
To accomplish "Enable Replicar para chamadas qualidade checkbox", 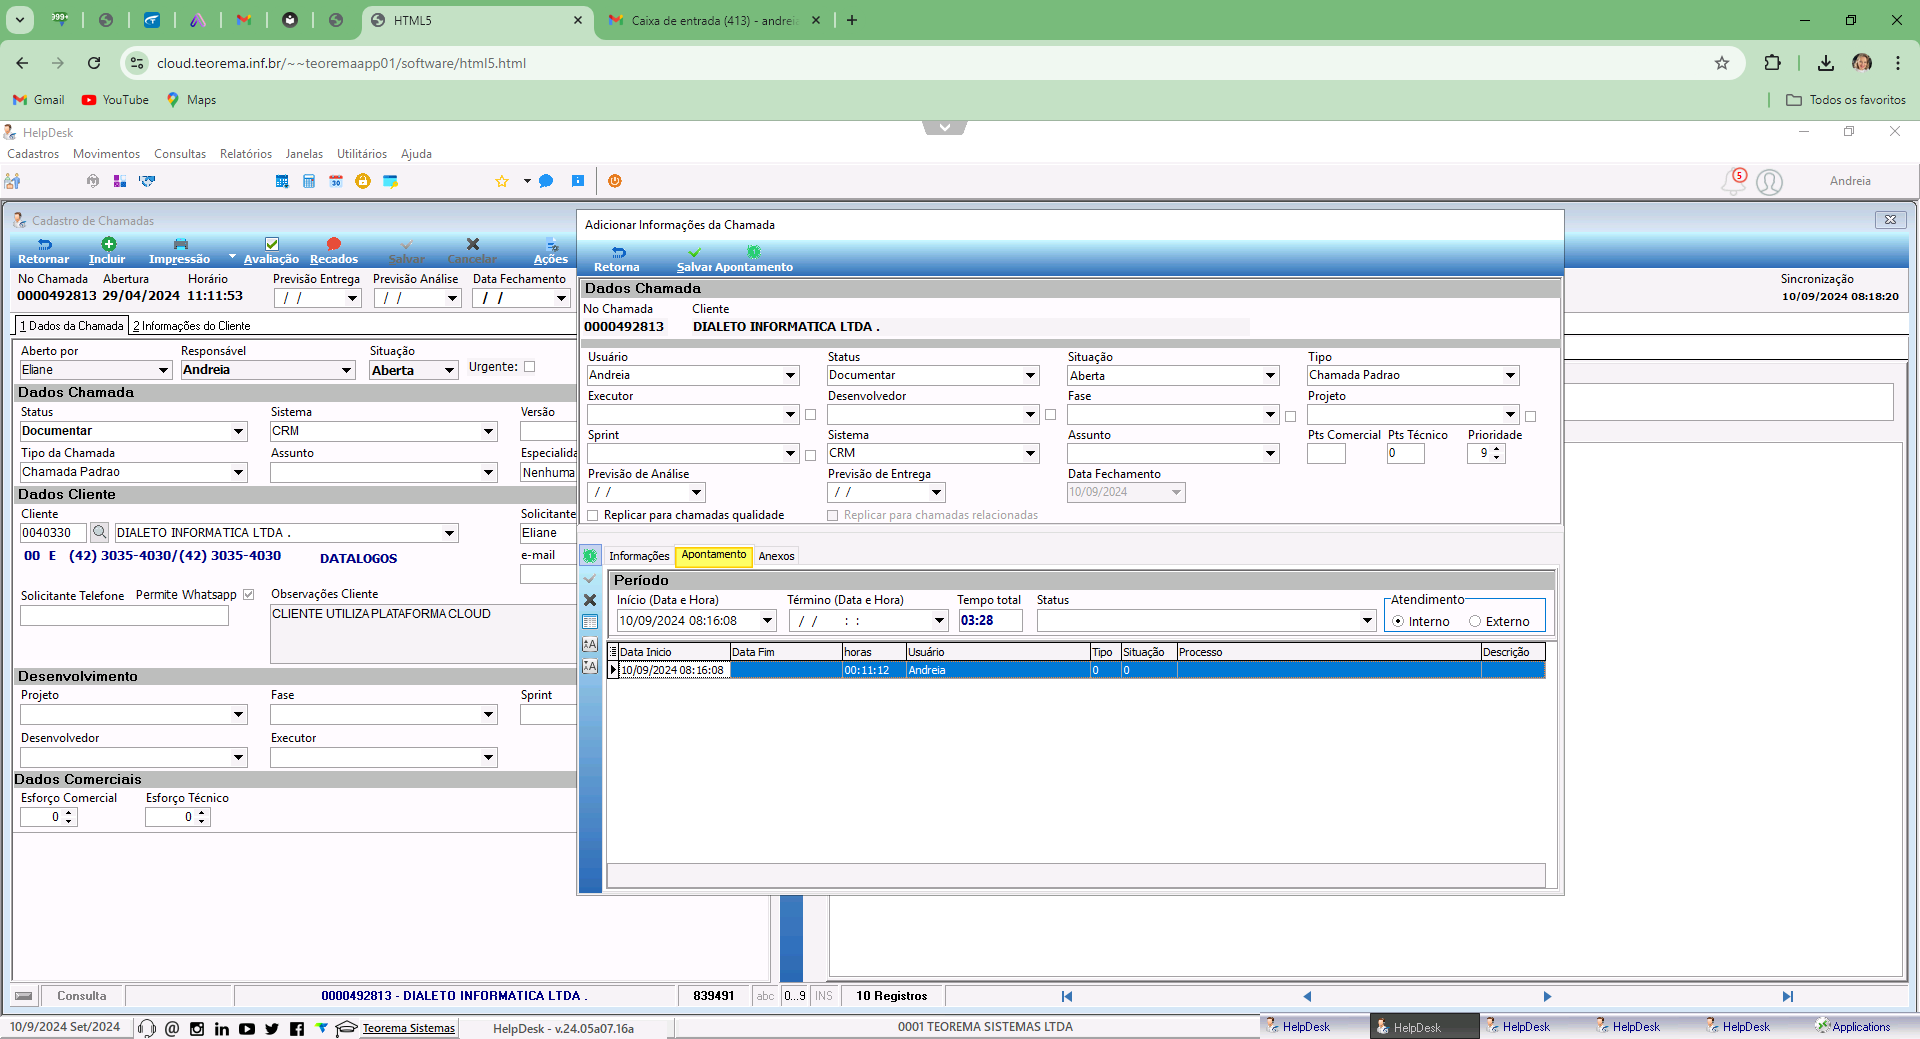I will (593, 516).
